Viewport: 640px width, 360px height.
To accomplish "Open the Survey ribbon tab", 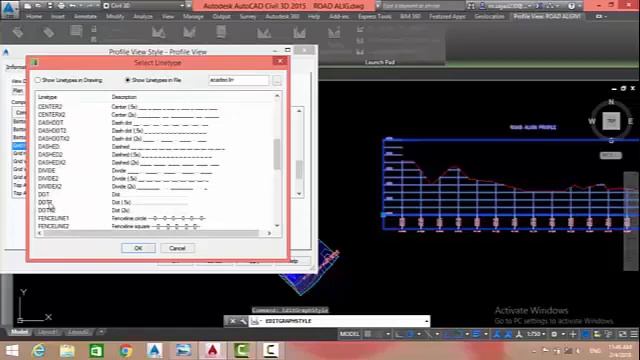I will click(248, 16).
